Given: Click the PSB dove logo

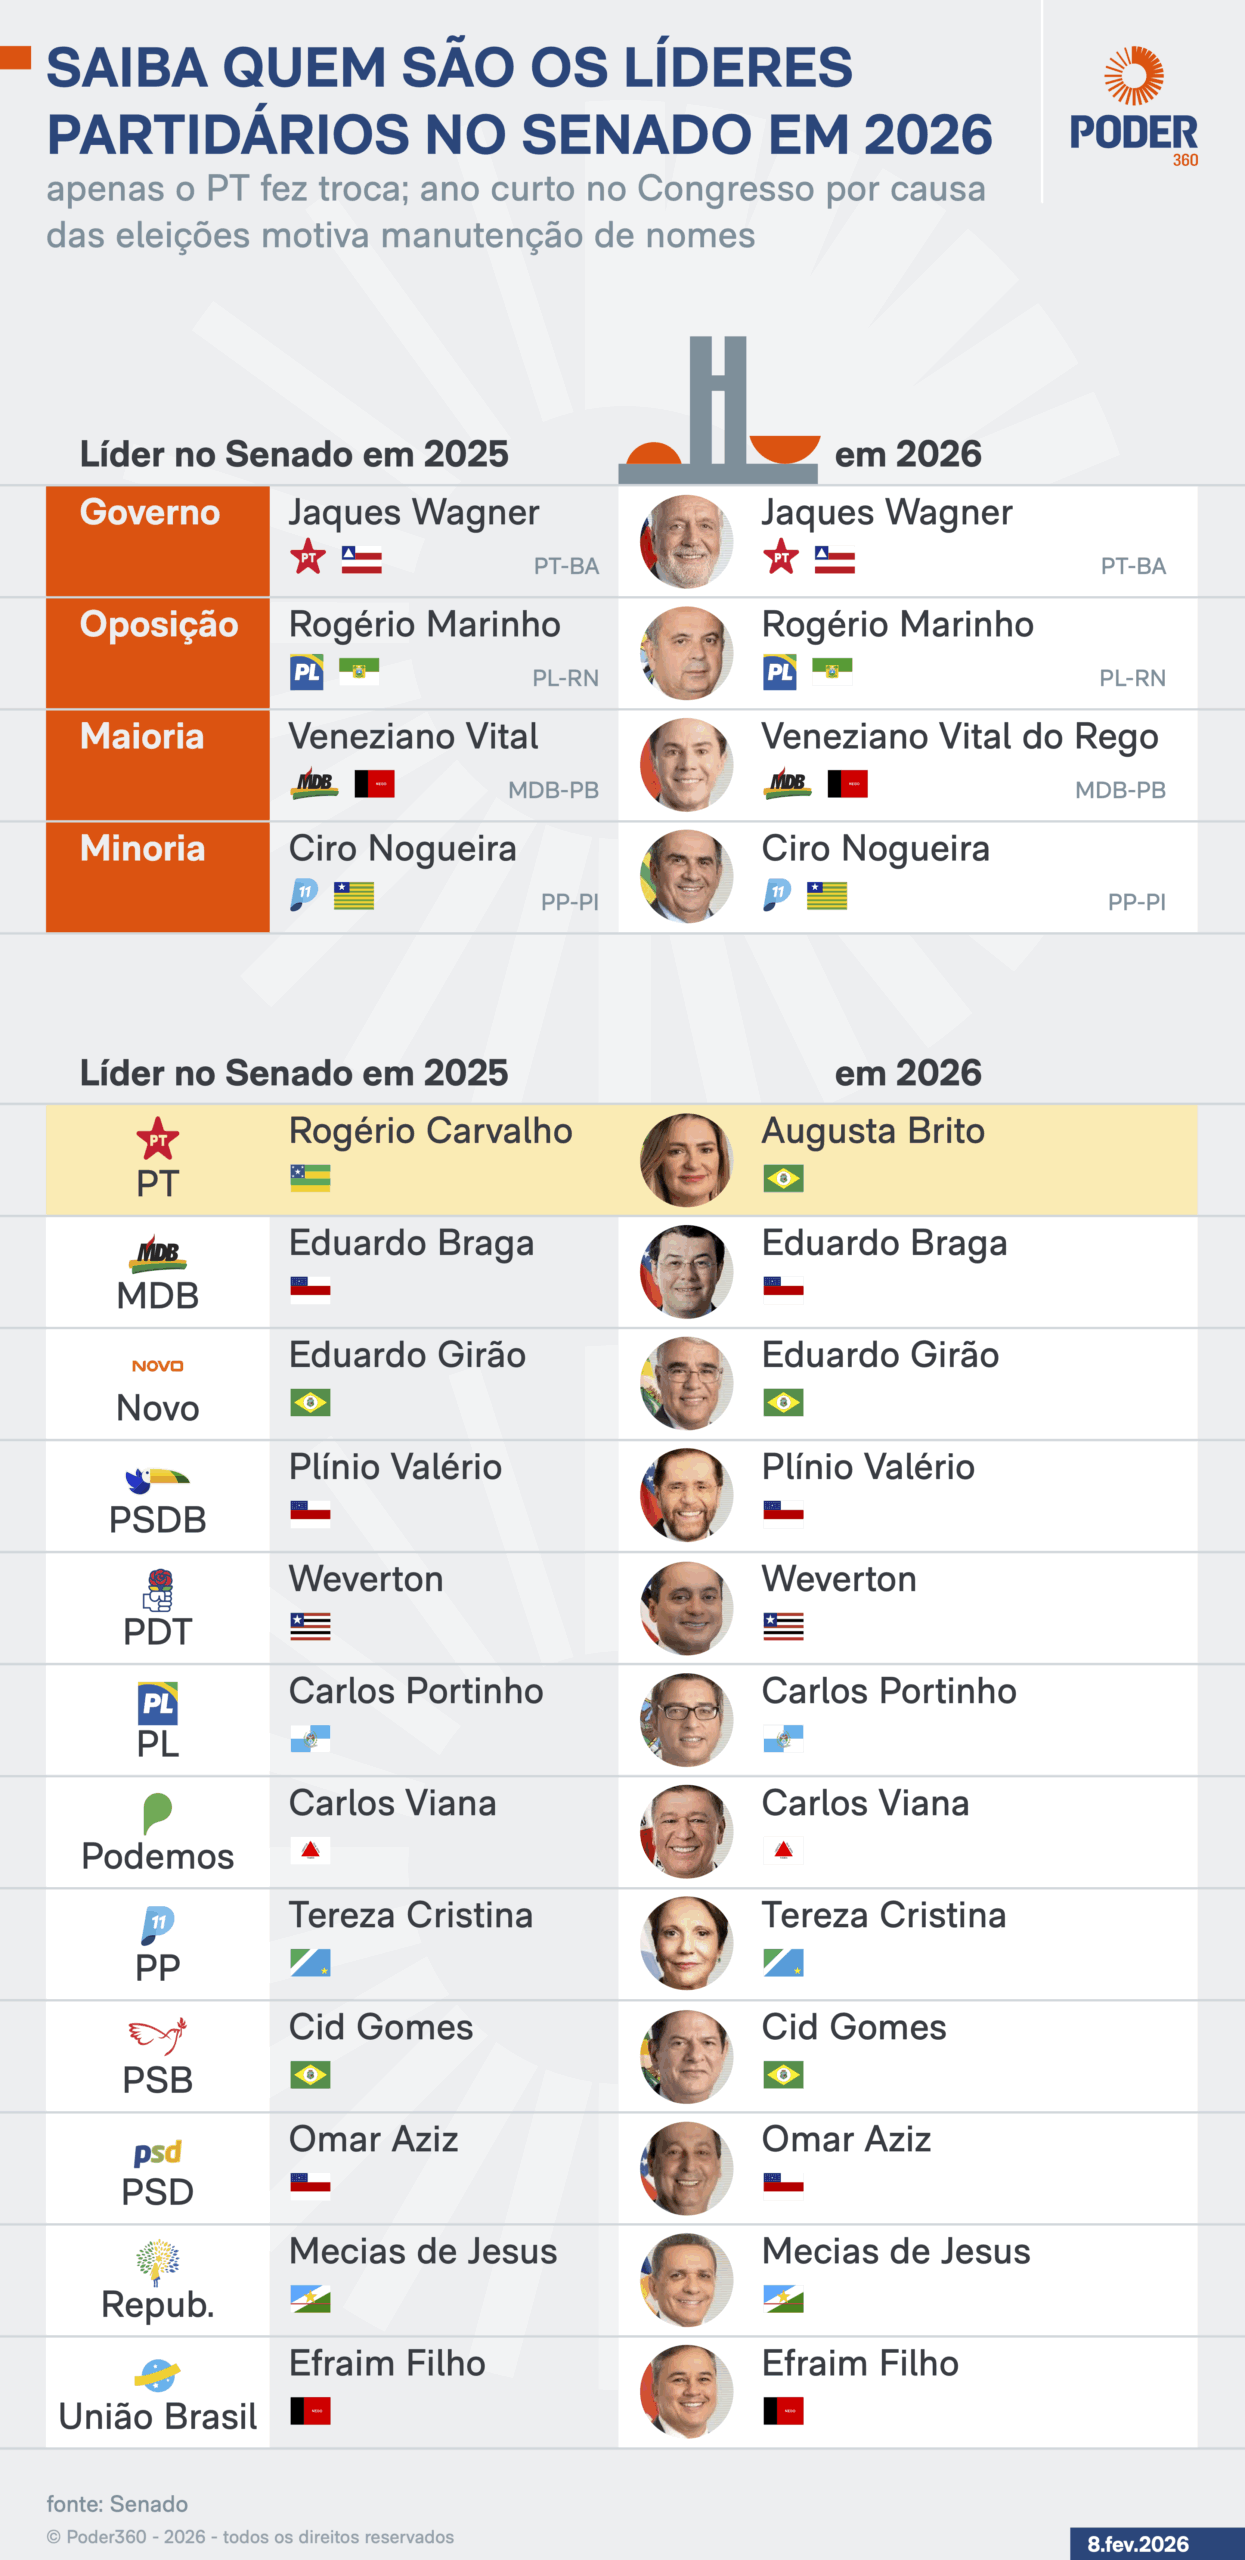Looking at the screenshot, I should [158, 2037].
